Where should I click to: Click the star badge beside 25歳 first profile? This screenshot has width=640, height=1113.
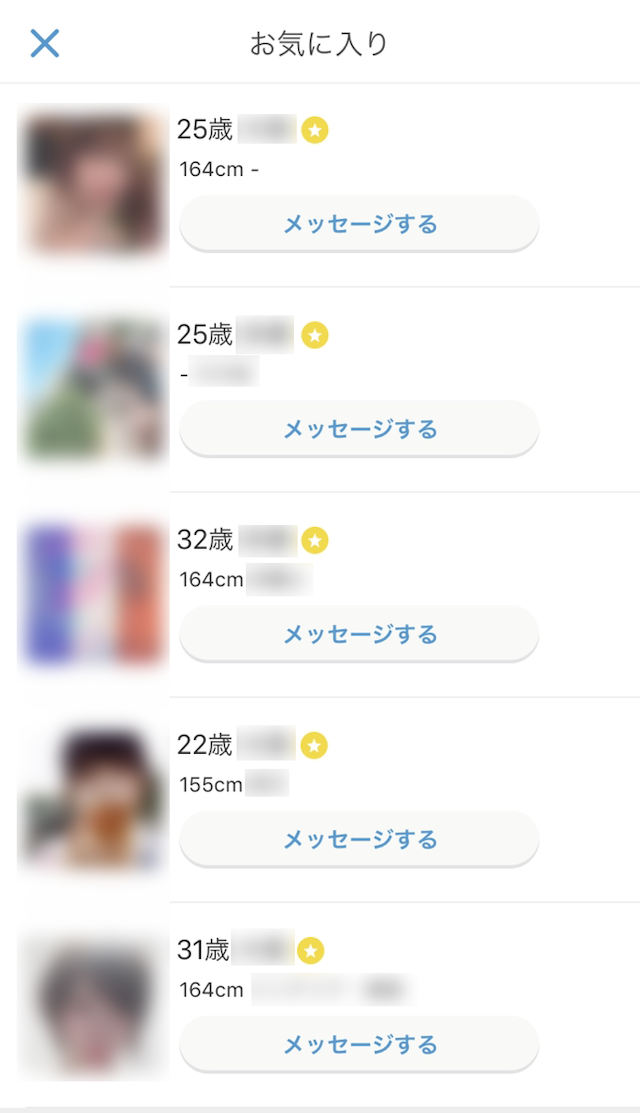pyautogui.click(x=317, y=129)
